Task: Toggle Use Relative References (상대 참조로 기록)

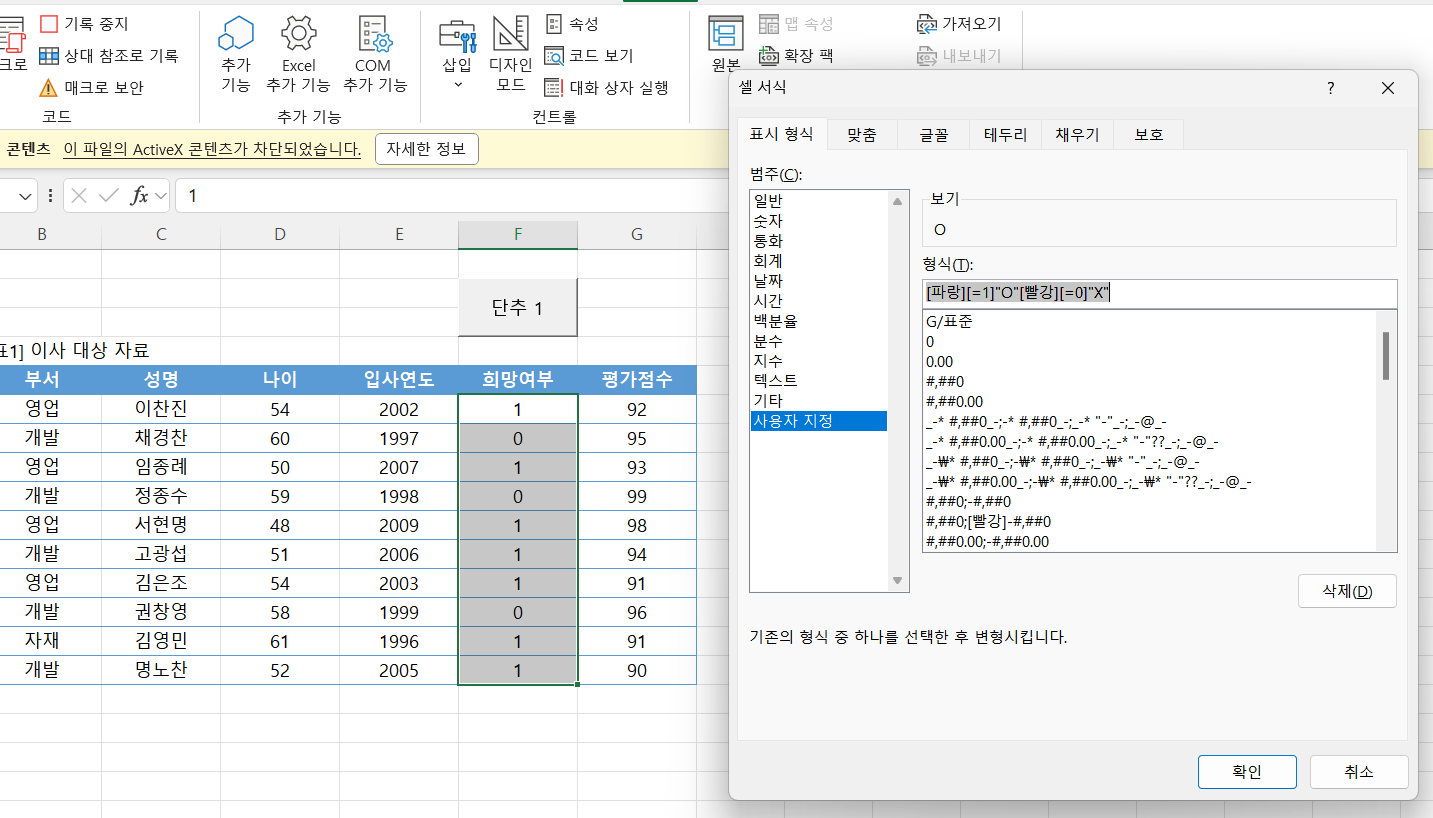Action: tap(49, 56)
